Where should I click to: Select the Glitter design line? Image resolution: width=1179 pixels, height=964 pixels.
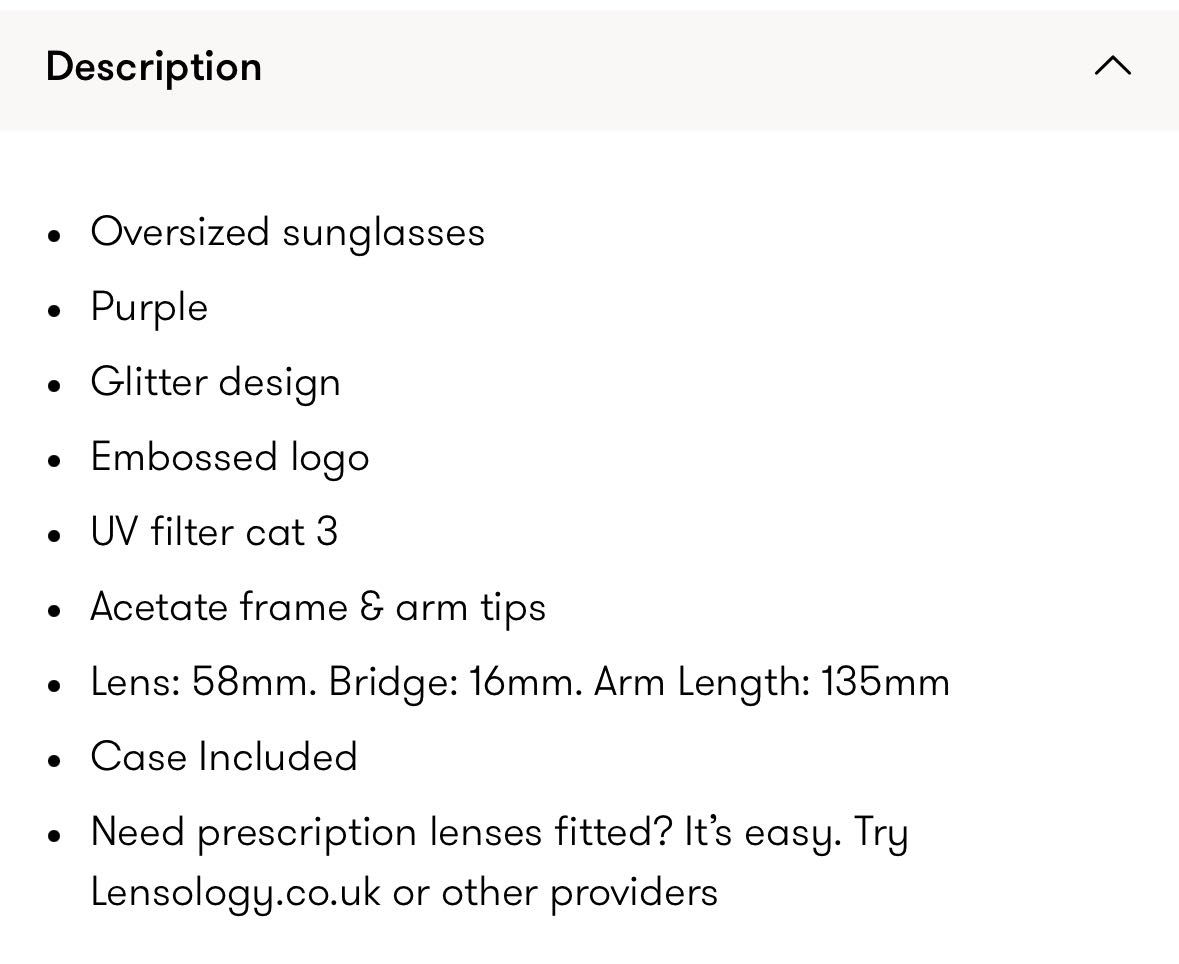(x=216, y=383)
